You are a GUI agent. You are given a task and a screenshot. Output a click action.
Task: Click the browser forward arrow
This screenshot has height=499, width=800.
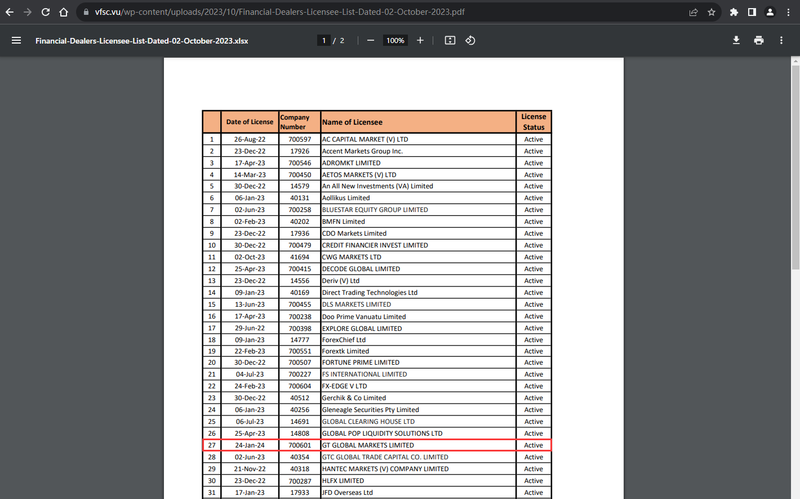click(28, 12)
